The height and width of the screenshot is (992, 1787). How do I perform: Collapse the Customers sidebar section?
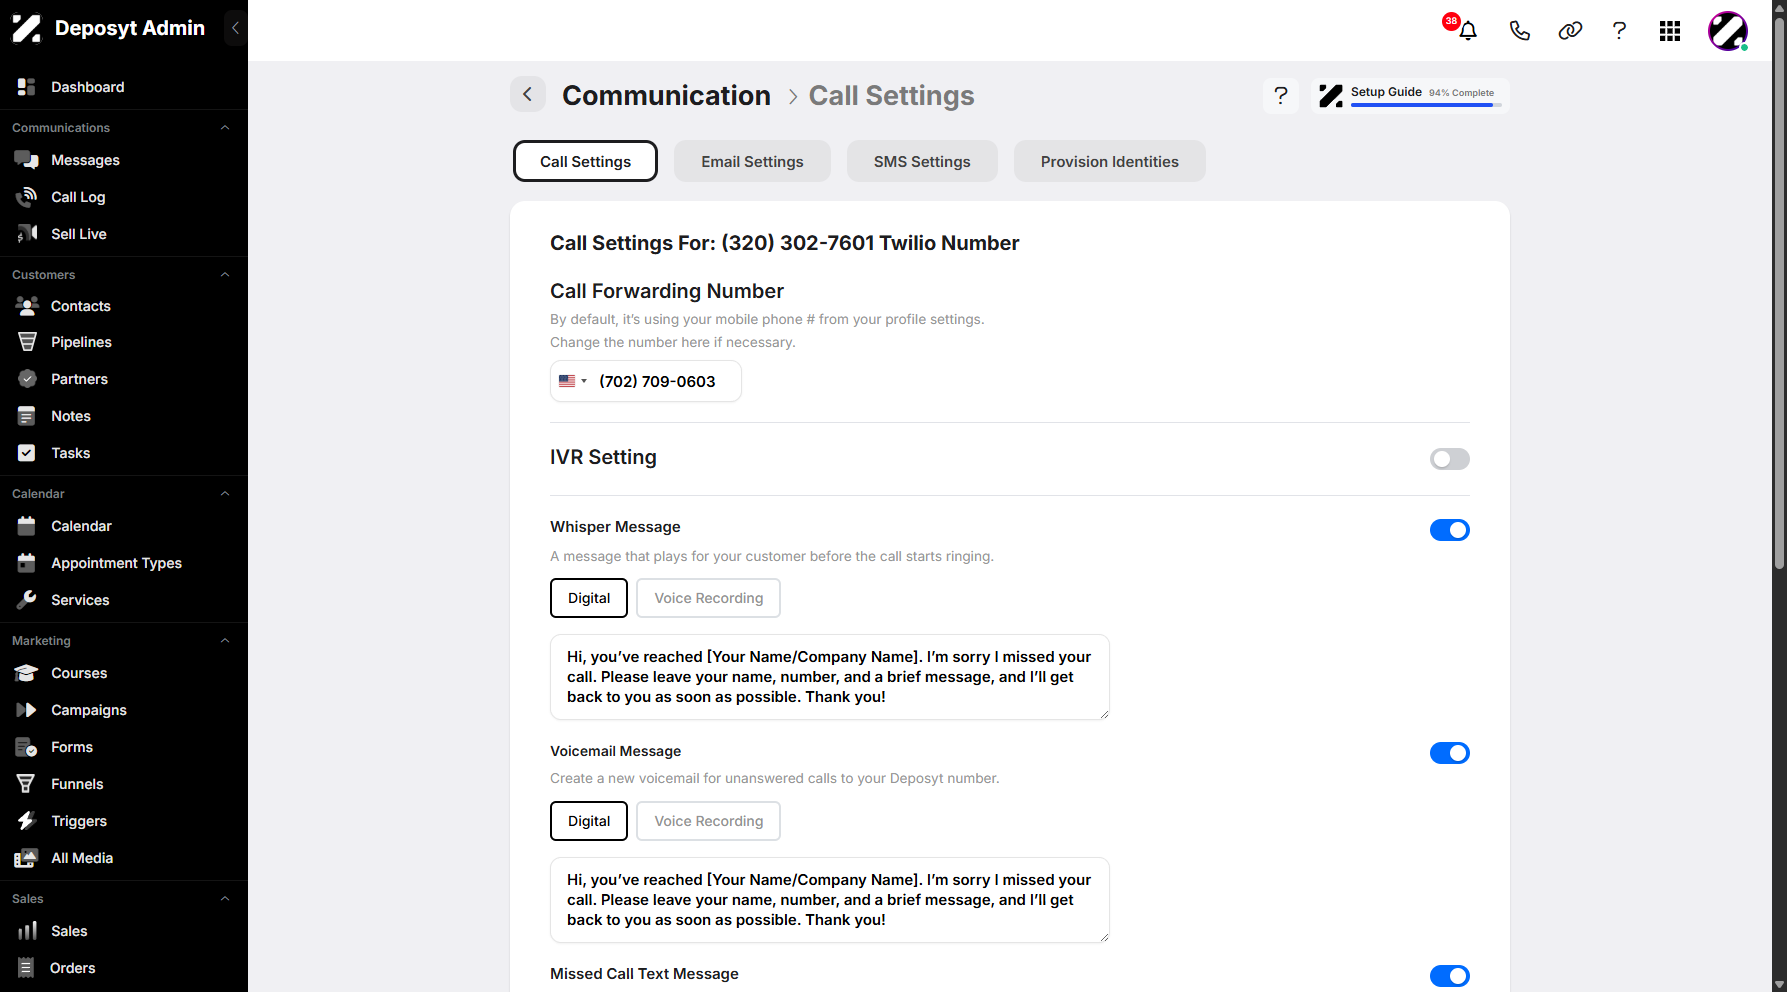(x=225, y=275)
